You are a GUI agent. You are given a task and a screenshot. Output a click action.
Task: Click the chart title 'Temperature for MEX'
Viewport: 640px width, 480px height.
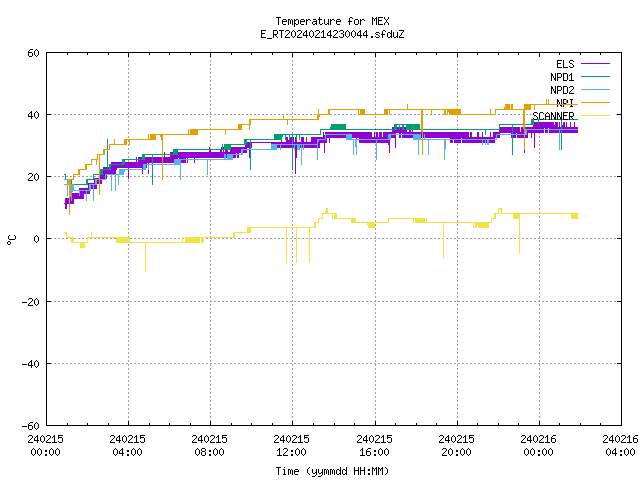click(x=332, y=21)
